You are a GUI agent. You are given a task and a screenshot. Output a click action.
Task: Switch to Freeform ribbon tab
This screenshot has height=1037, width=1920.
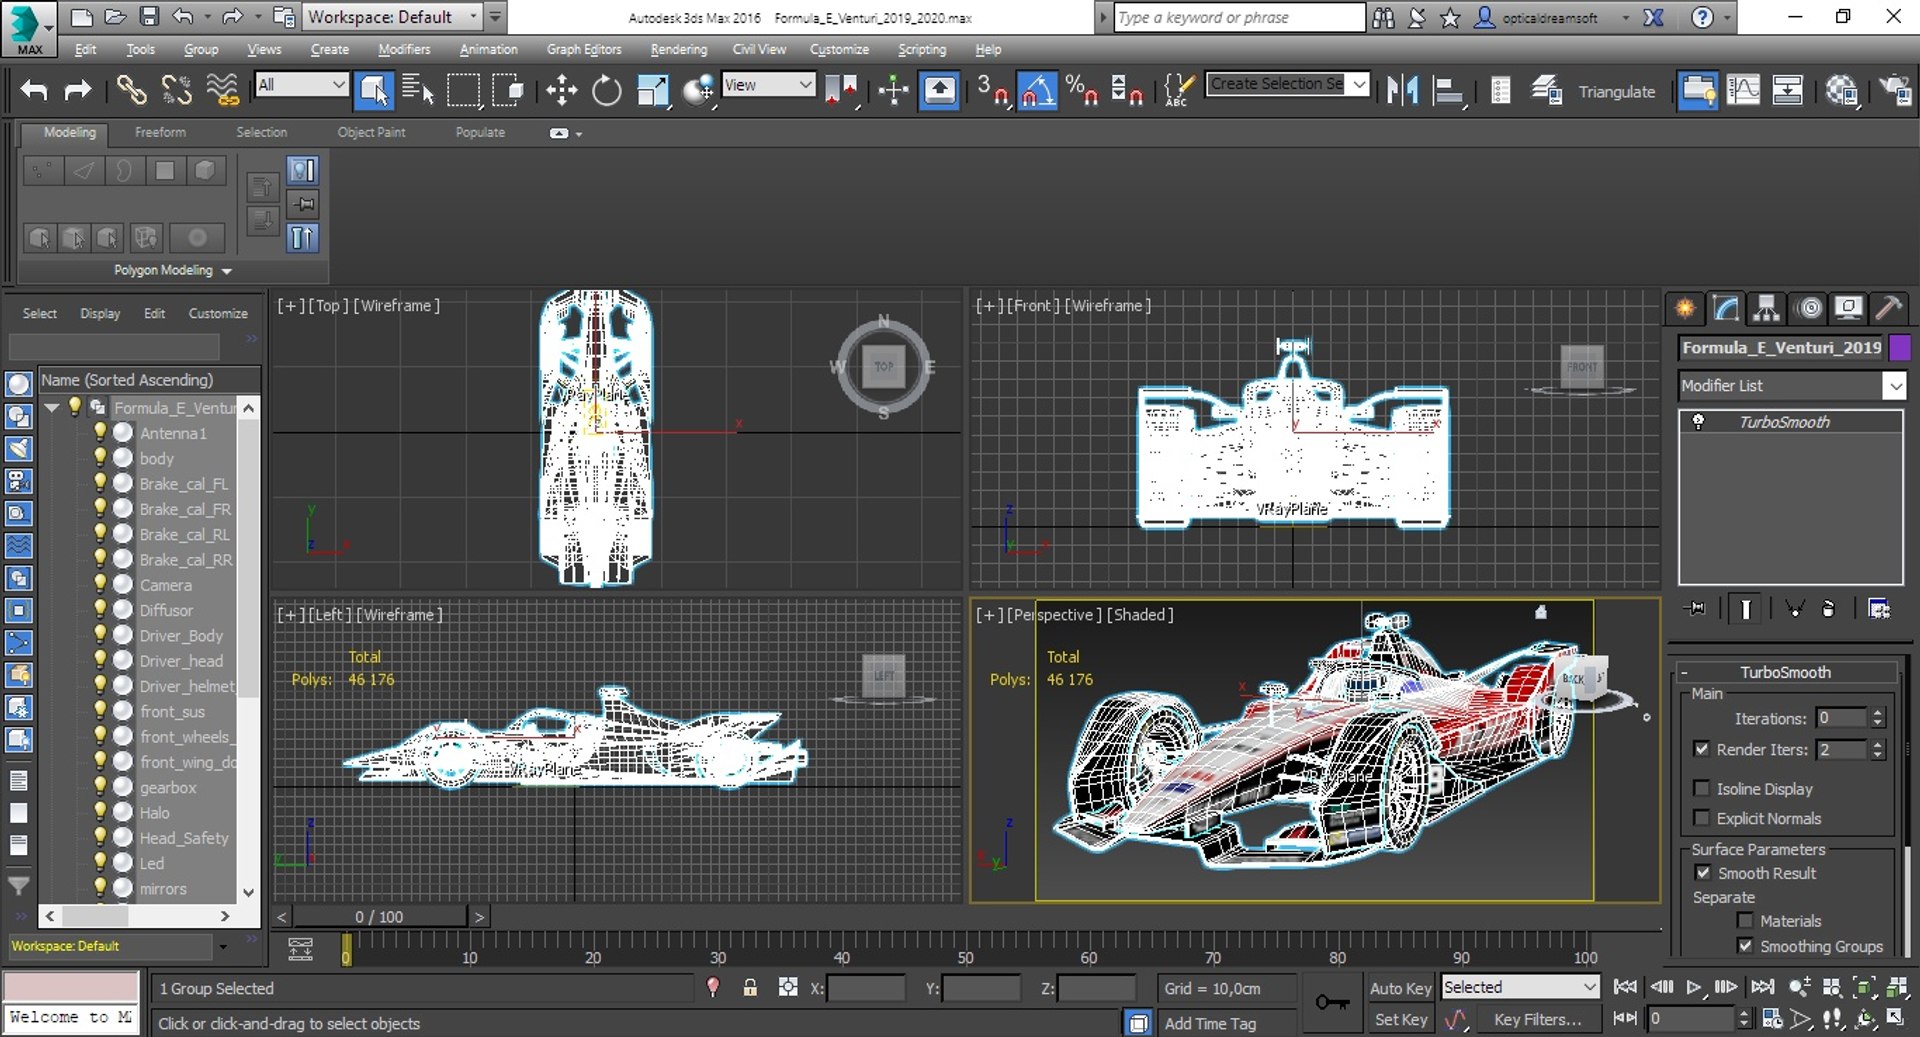[160, 132]
